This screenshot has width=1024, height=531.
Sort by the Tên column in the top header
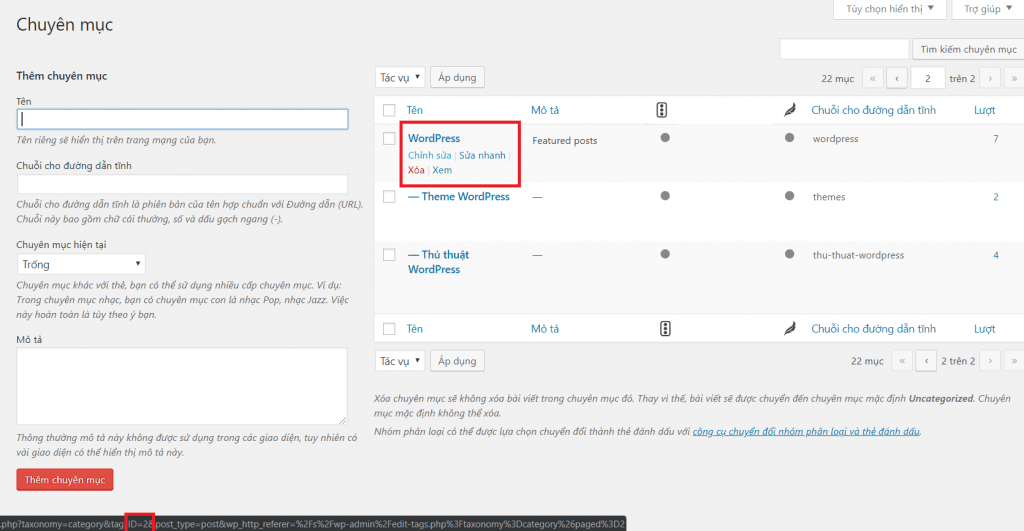[415, 110]
